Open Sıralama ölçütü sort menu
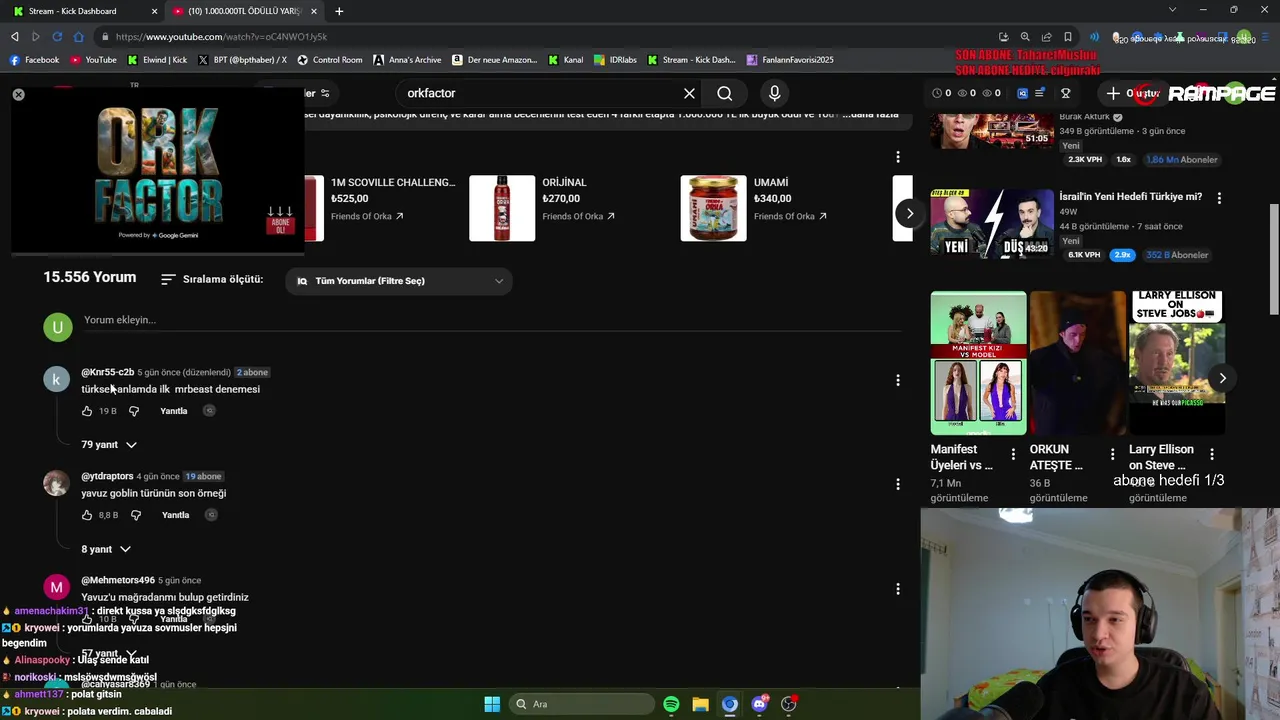The width and height of the screenshot is (1280, 720). pos(212,279)
